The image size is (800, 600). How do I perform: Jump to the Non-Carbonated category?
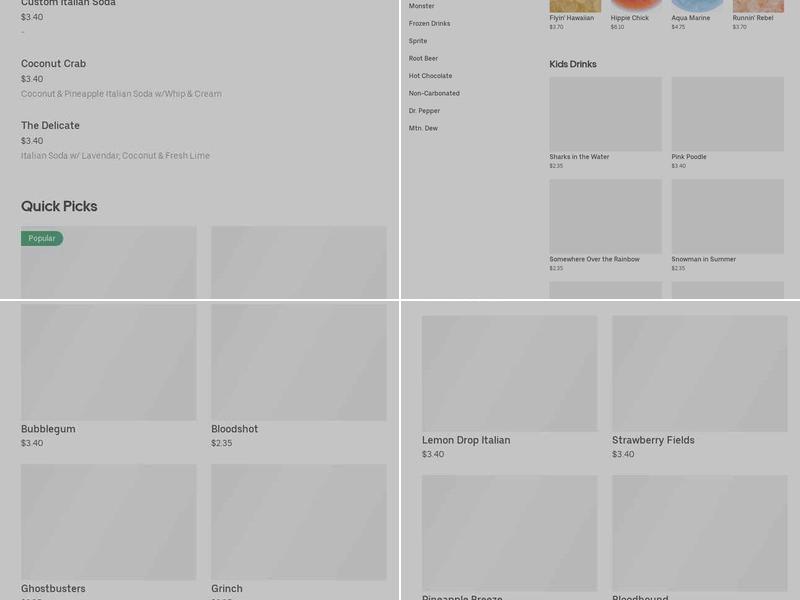click(x=434, y=93)
